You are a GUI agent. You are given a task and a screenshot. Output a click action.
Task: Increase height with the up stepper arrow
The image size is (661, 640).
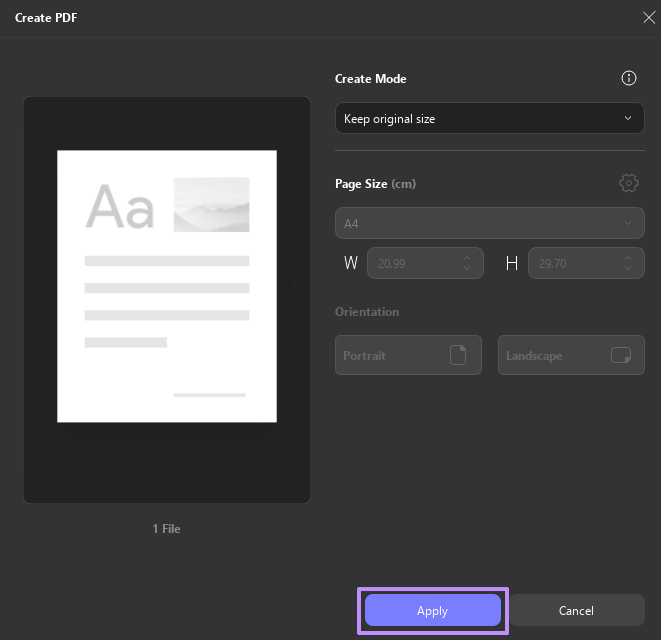tap(628, 258)
